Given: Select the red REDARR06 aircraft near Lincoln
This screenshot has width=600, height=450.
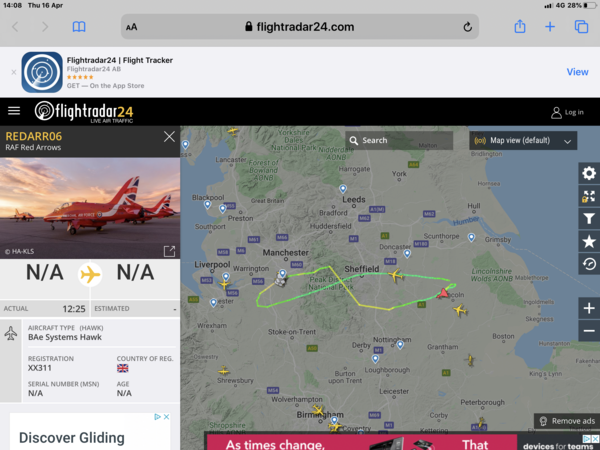Looking at the screenshot, I should tap(443, 293).
